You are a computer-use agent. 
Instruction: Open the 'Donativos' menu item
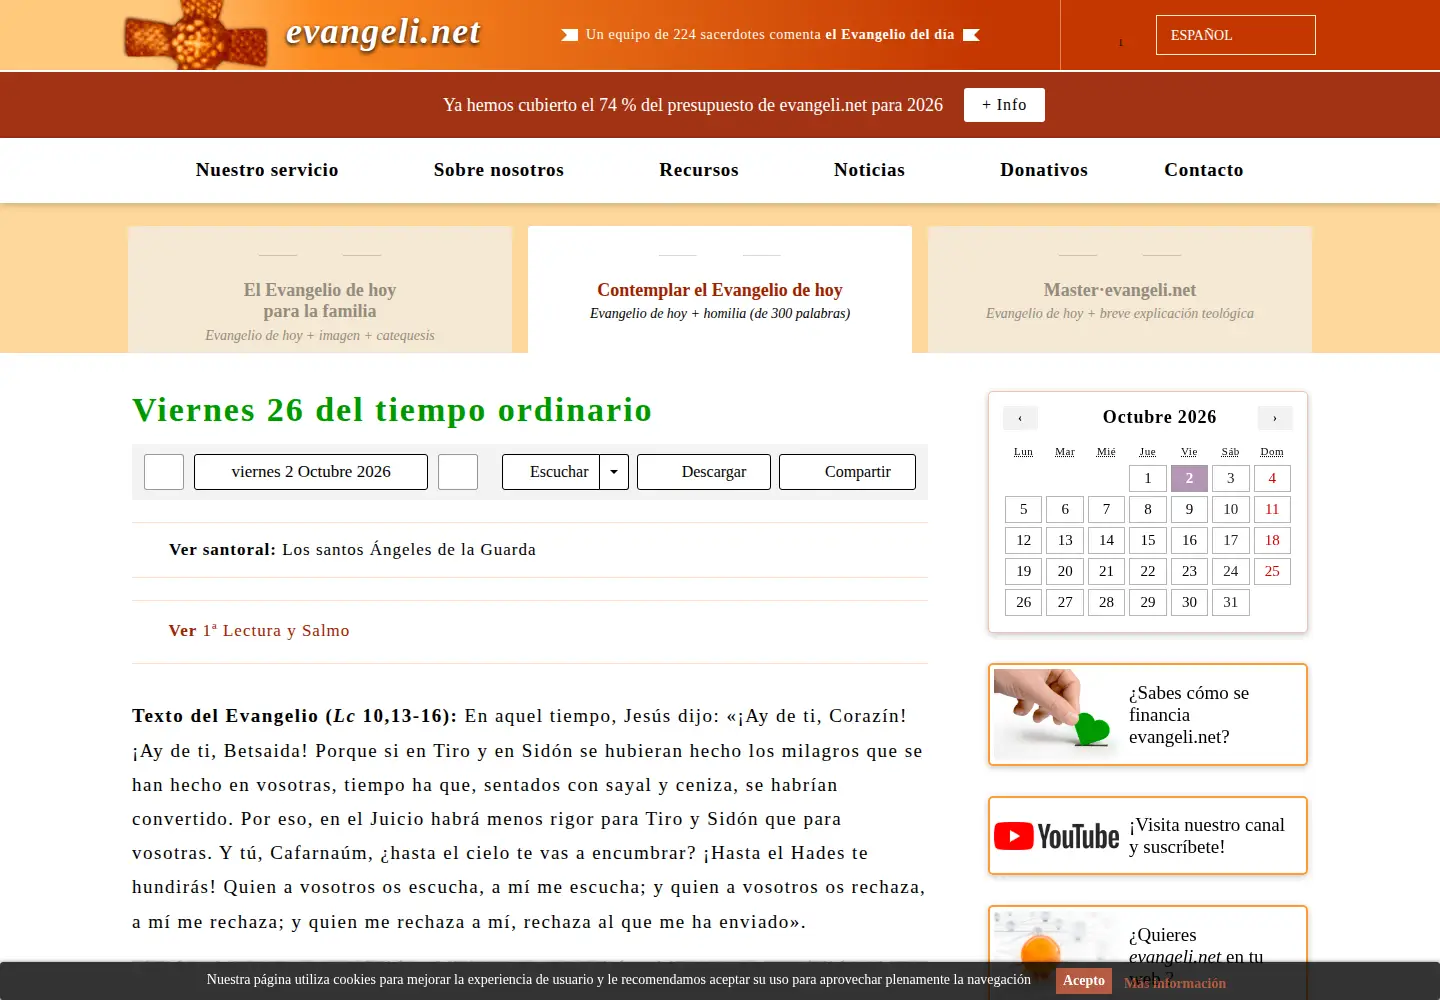(1044, 170)
